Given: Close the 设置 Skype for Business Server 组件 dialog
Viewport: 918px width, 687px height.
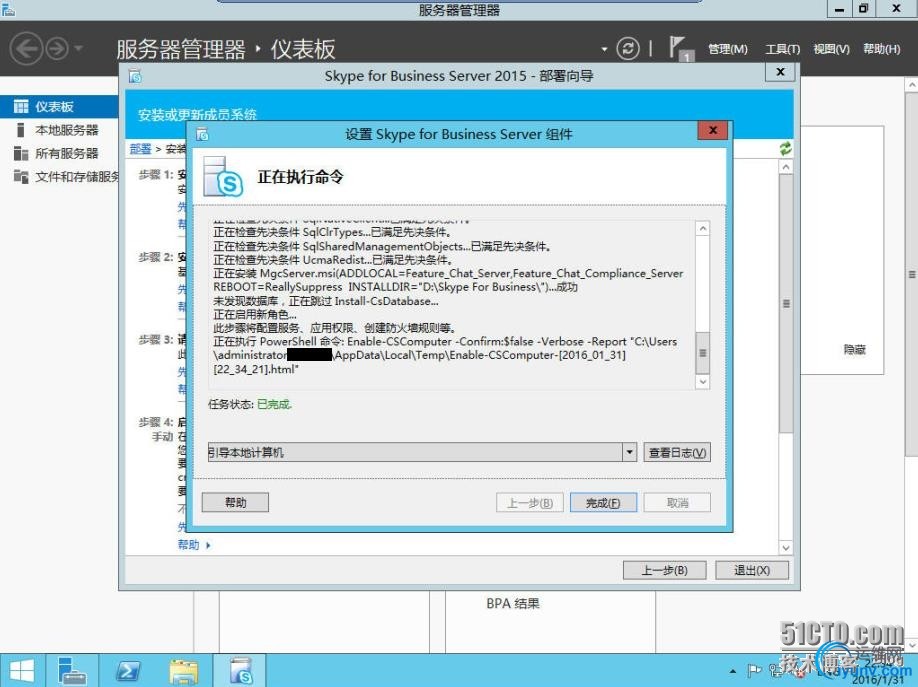Looking at the screenshot, I should [x=713, y=130].
